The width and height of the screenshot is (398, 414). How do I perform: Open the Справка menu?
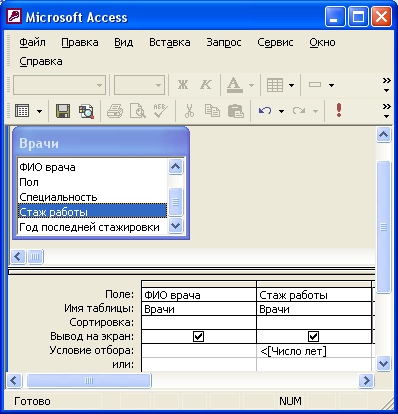41,61
